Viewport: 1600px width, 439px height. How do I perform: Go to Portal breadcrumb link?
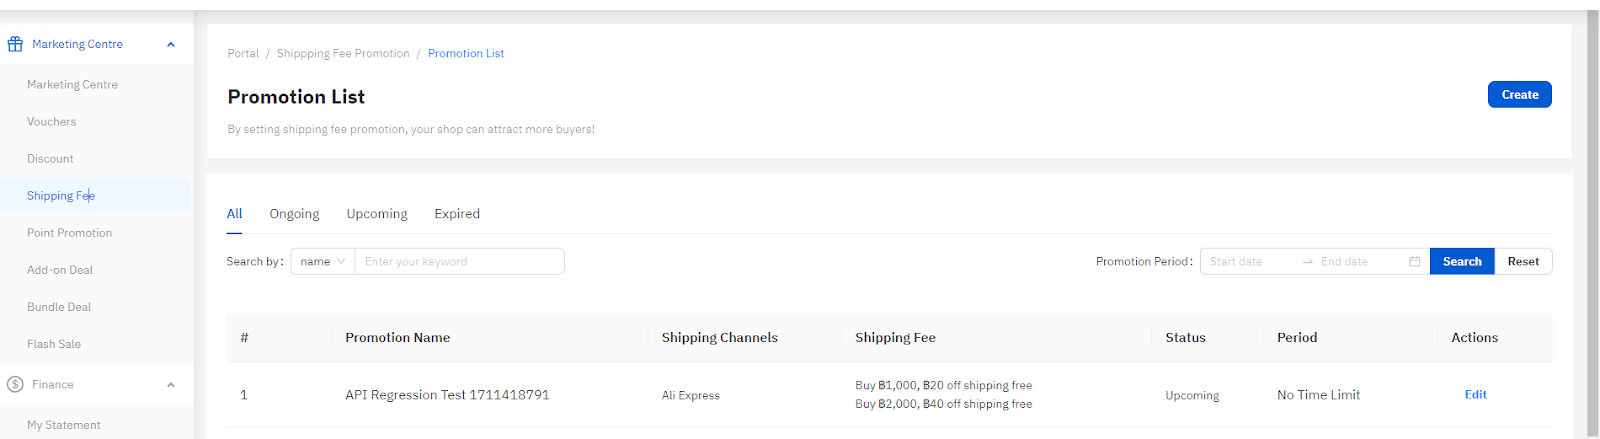click(243, 53)
